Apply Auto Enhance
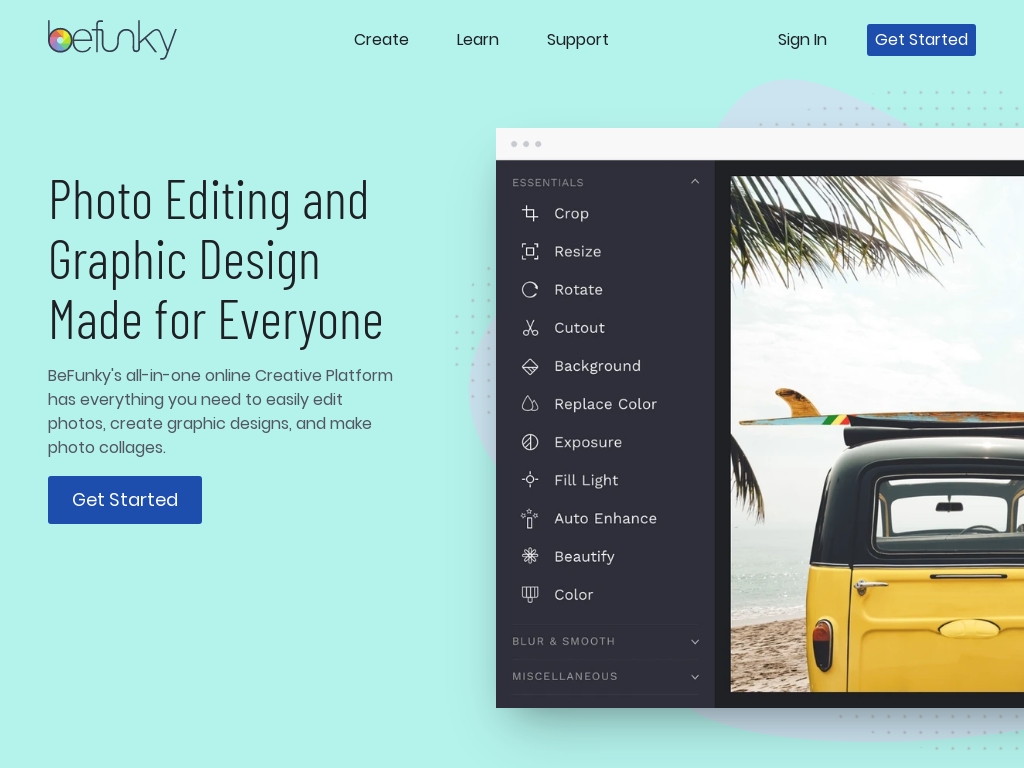 pos(605,518)
